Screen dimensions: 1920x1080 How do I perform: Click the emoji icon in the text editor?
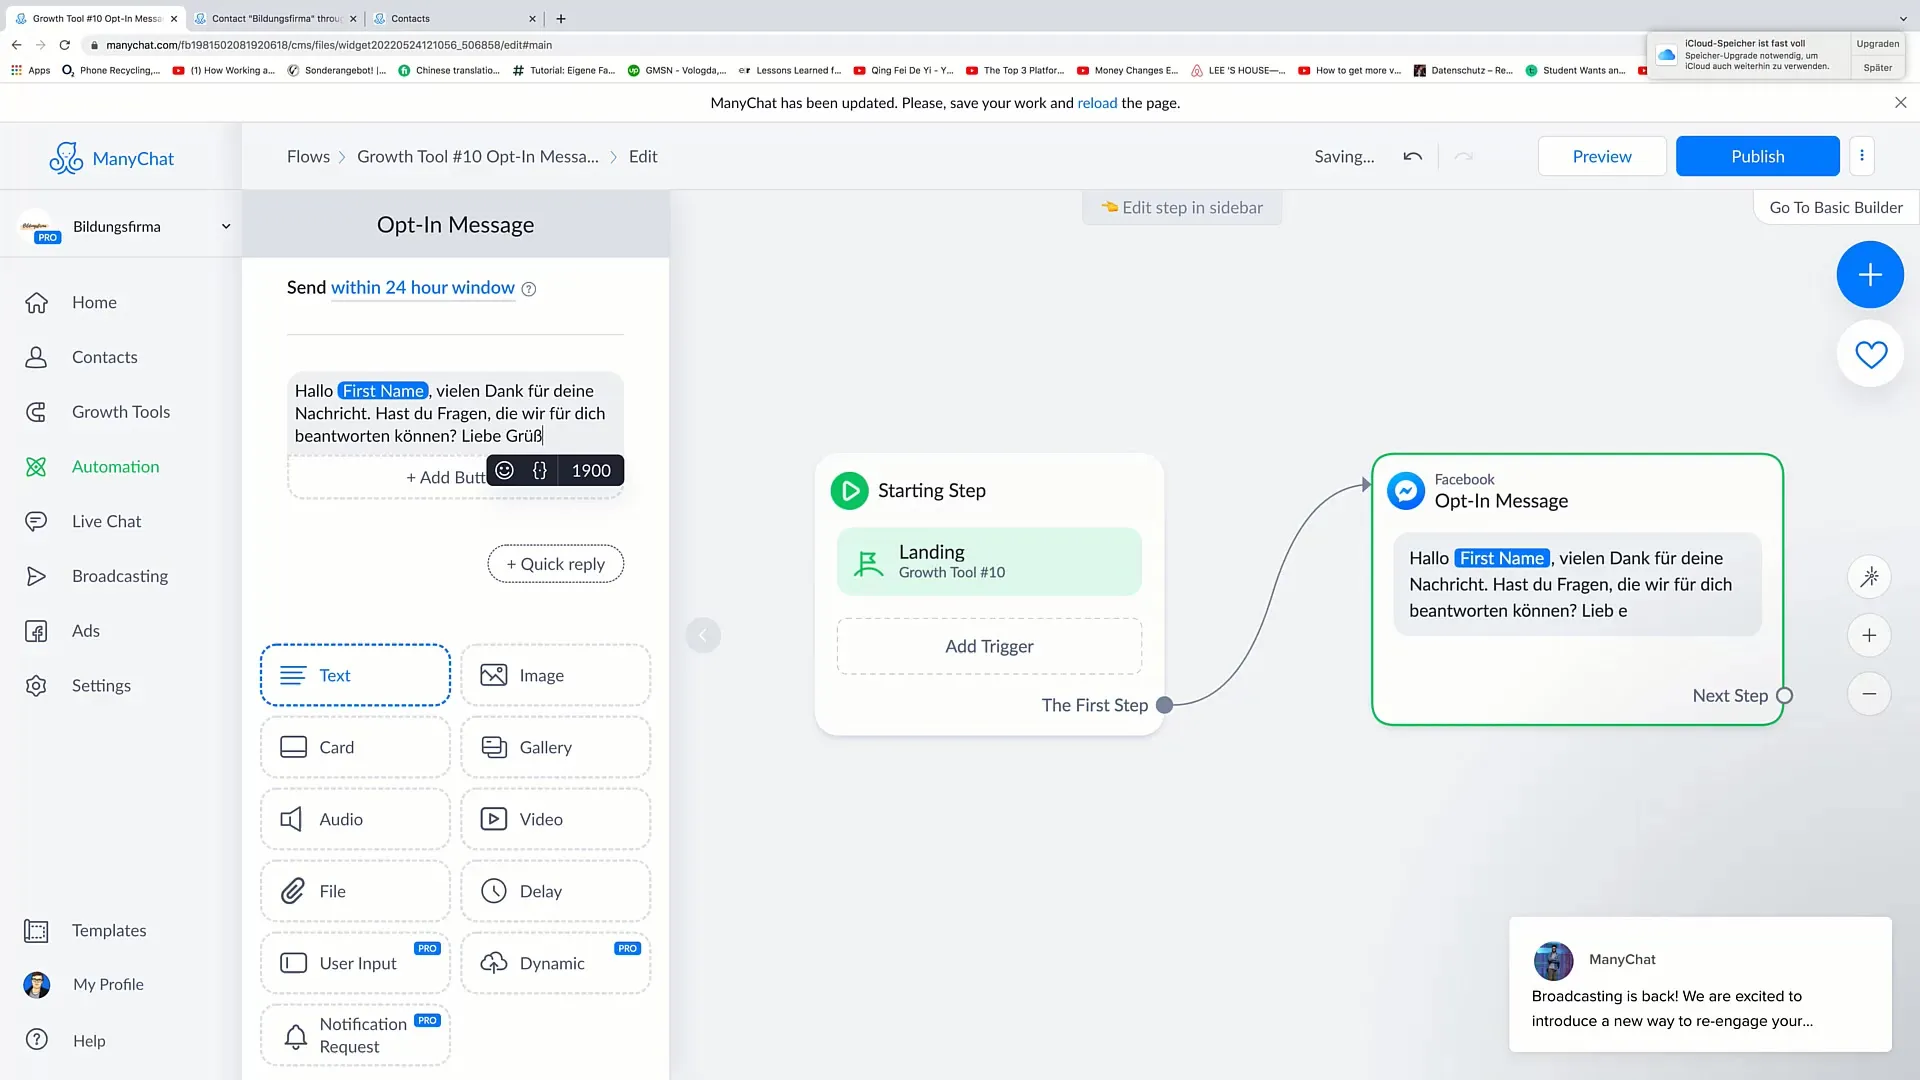click(x=505, y=471)
